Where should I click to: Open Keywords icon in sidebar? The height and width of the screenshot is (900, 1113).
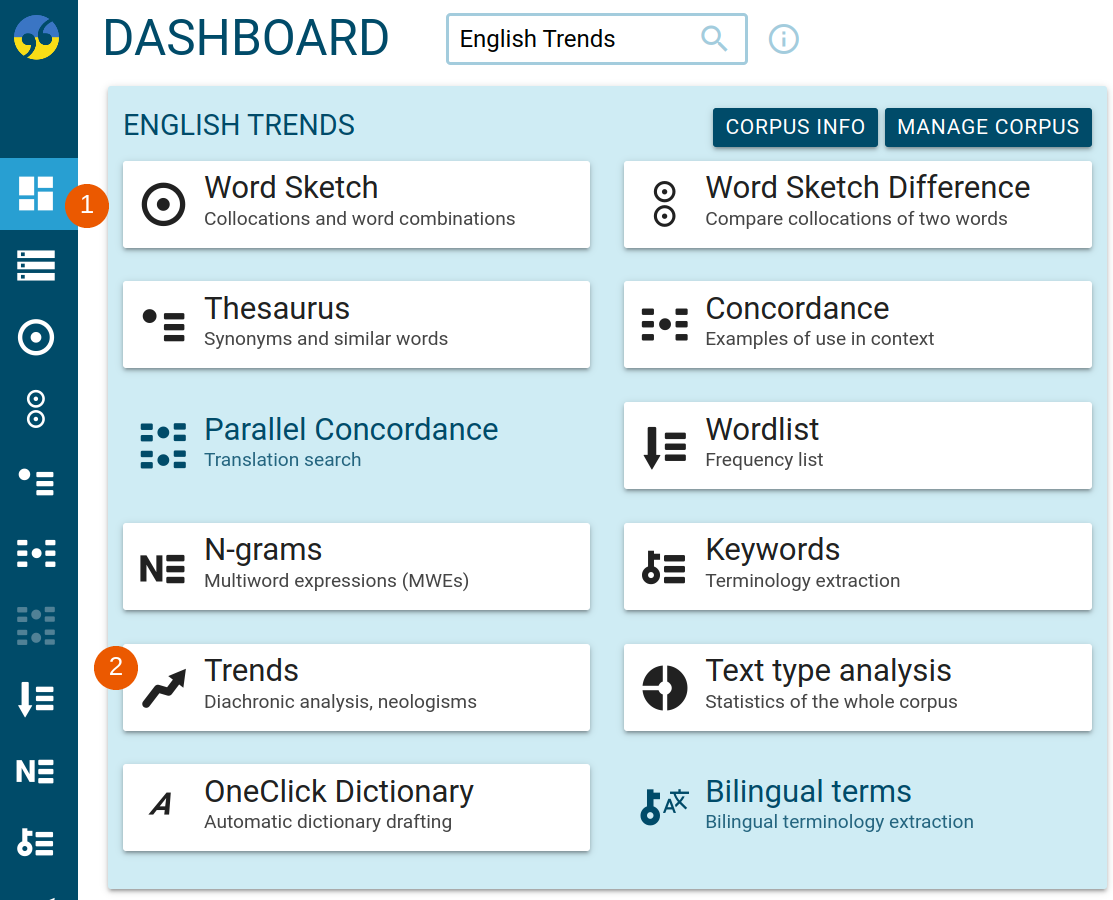point(36,843)
